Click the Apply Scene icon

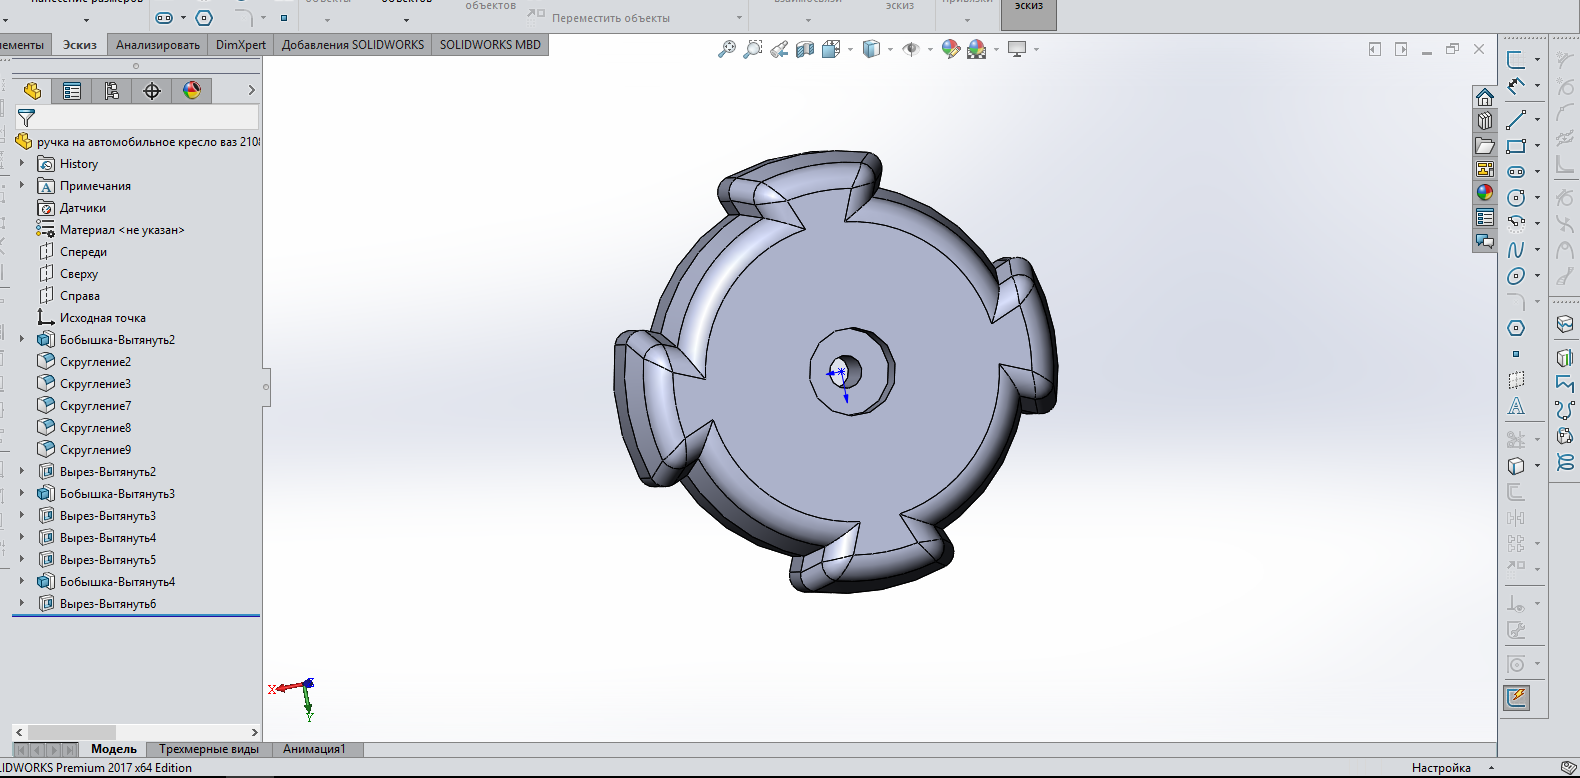pos(977,49)
